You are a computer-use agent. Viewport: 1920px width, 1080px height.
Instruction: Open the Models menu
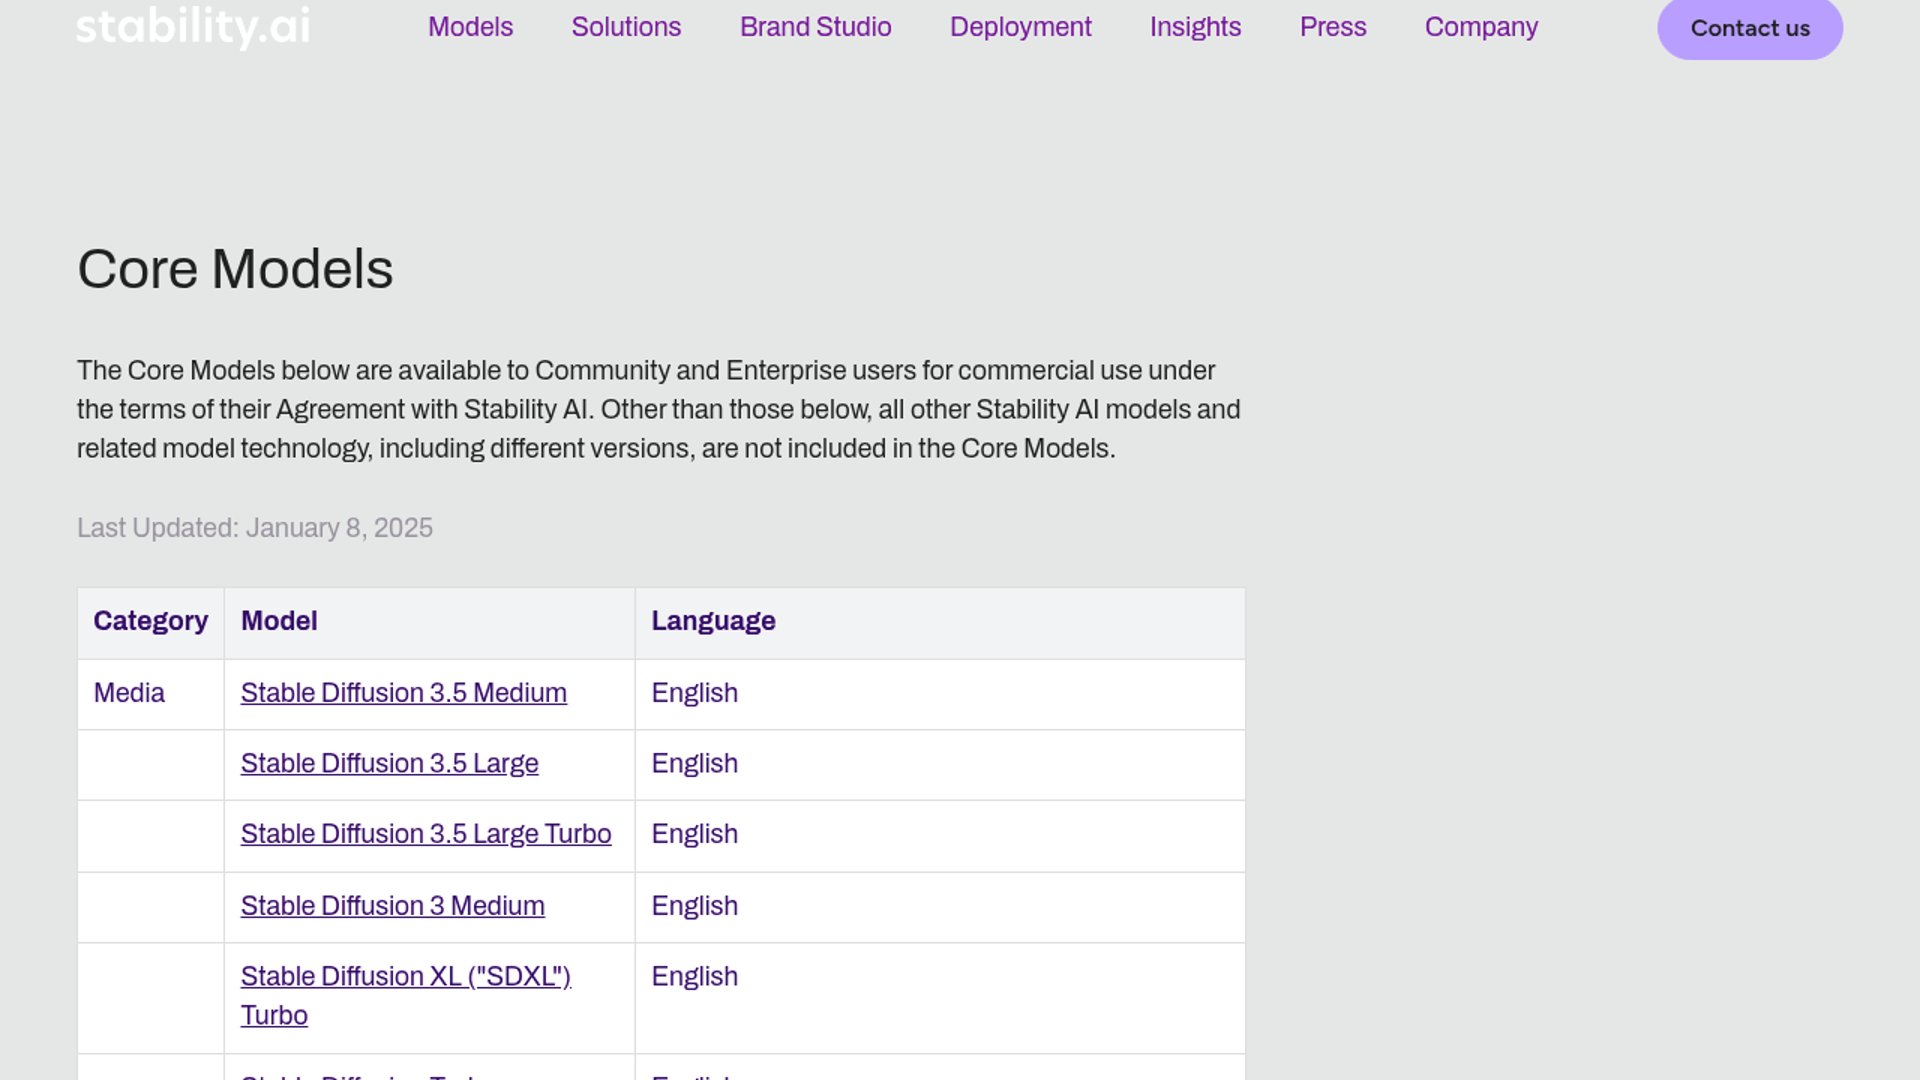click(x=470, y=27)
